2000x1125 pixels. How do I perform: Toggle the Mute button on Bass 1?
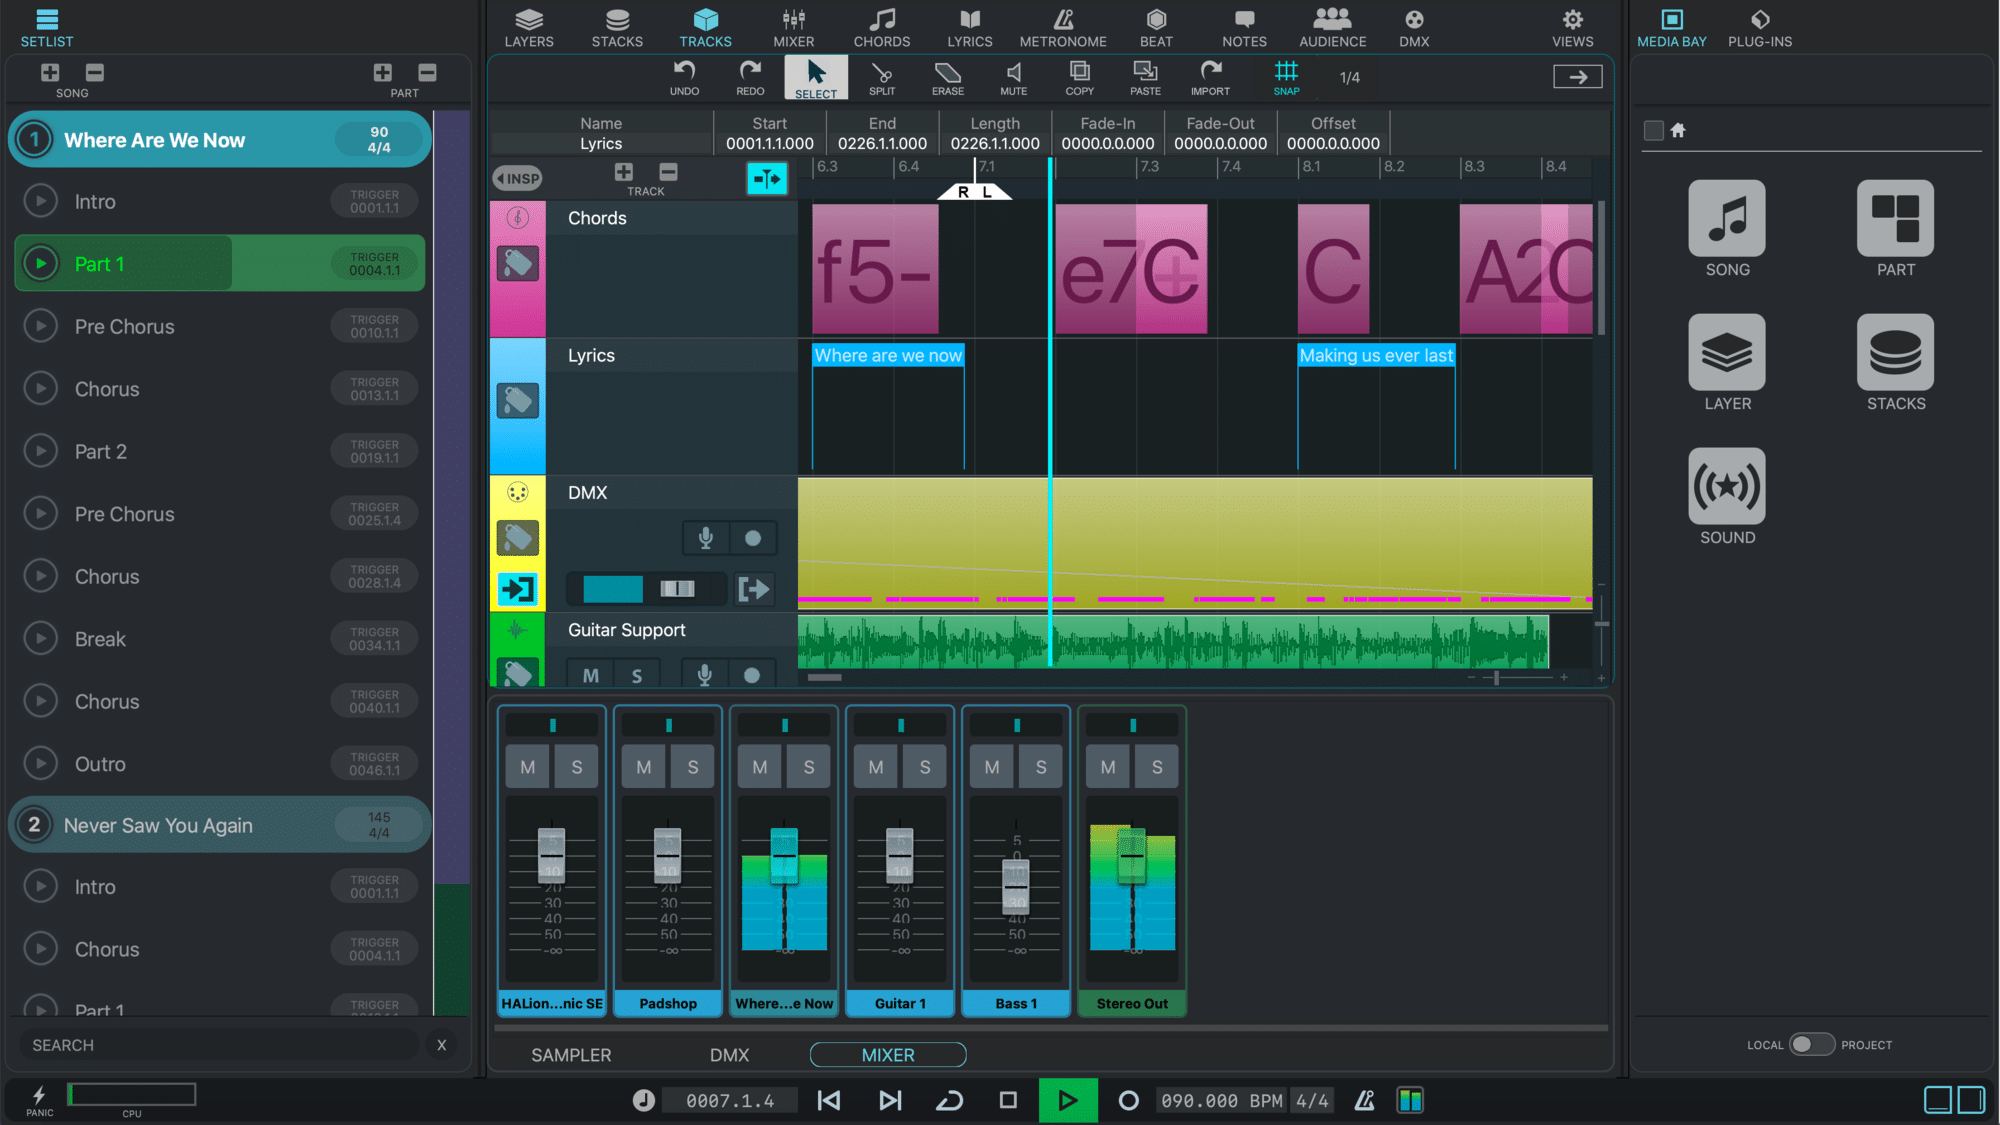click(x=993, y=766)
